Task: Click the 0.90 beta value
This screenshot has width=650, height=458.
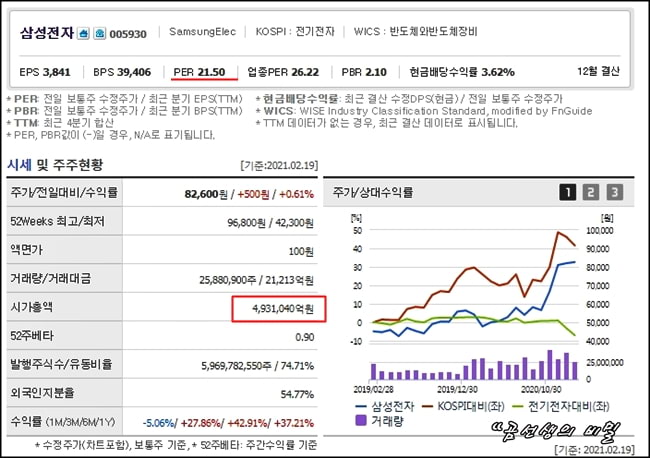Action: (305, 337)
